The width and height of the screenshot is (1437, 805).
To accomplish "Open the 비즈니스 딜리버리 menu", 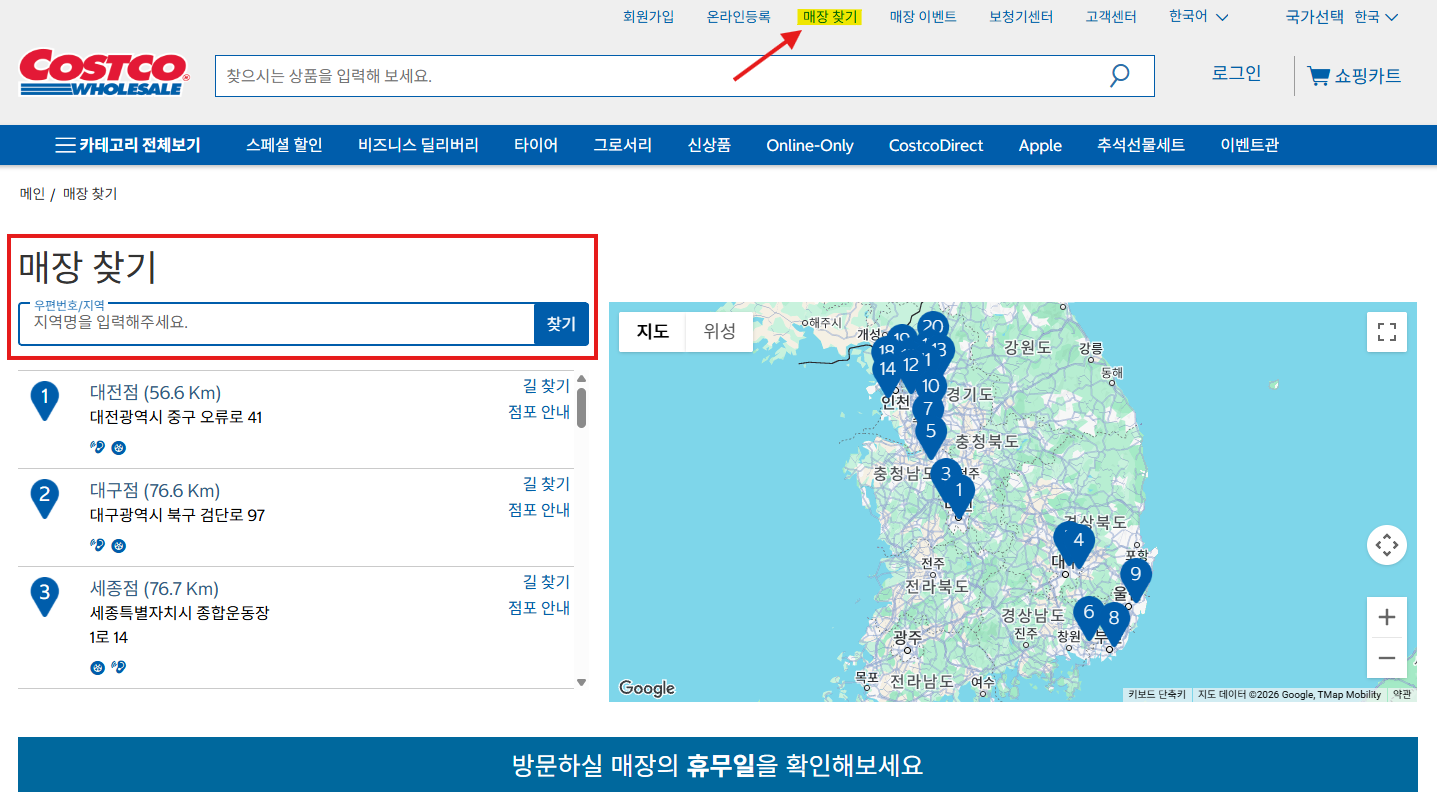I will pyautogui.click(x=418, y=145).
